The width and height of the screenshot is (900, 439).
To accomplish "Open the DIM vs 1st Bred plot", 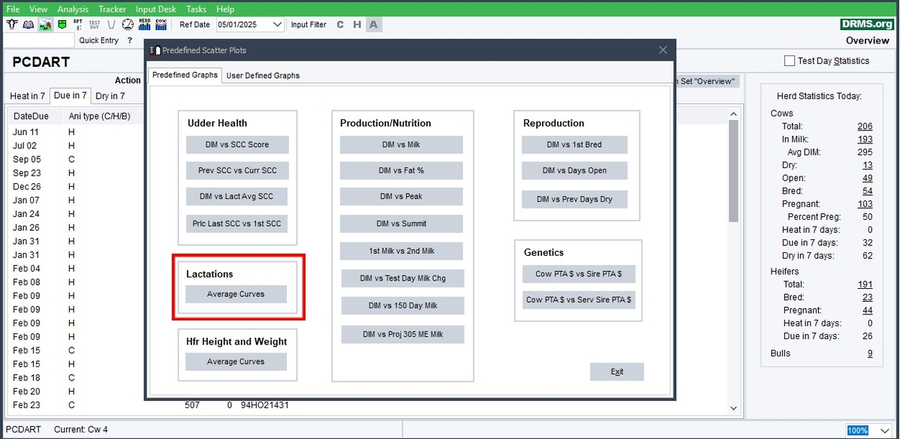I will click(x=575, y=145).
